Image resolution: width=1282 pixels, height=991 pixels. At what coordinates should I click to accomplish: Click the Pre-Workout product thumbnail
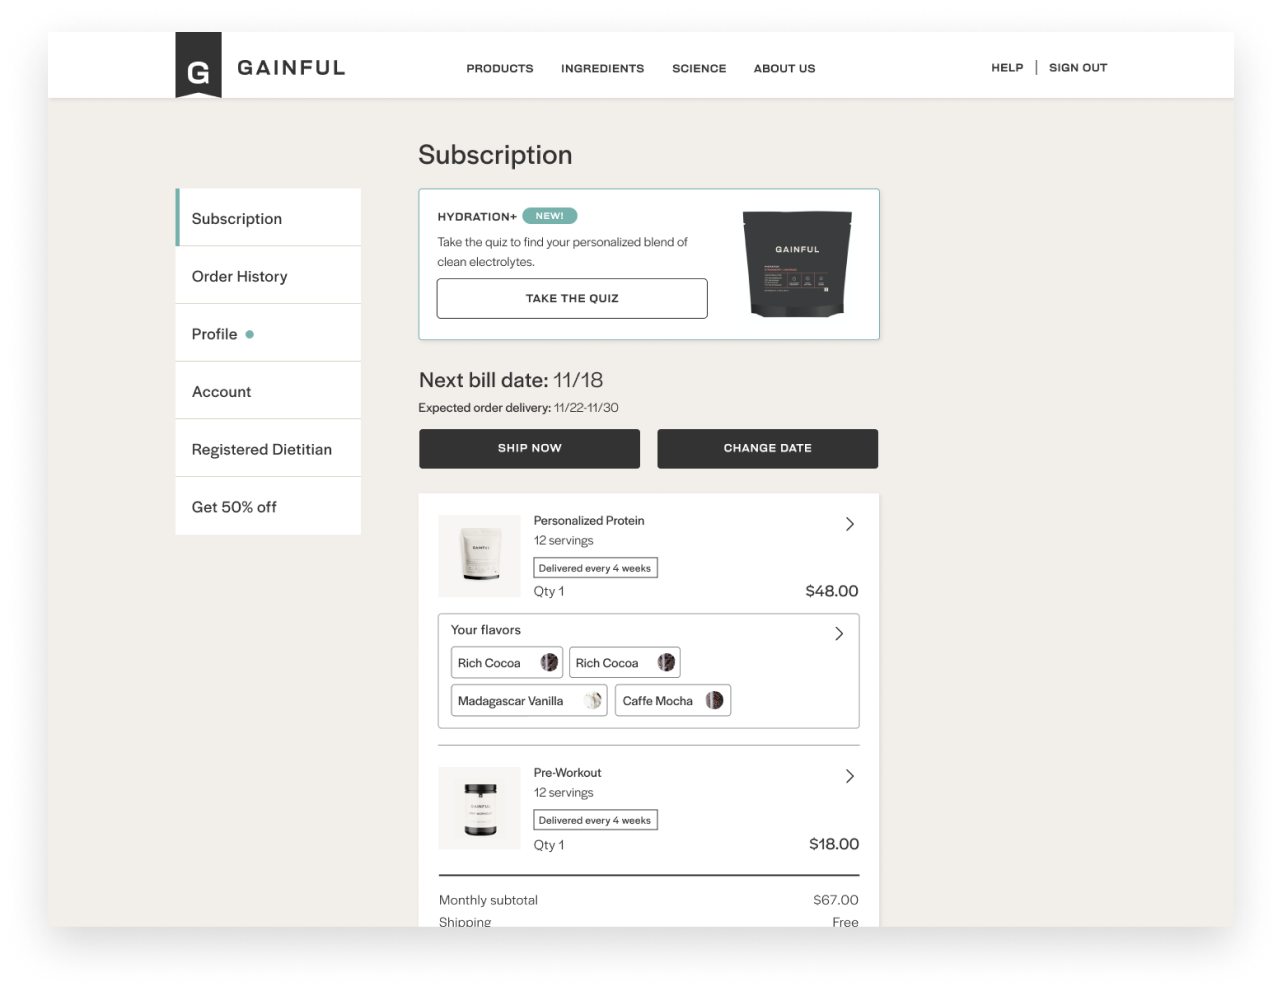tap(480, 808)
